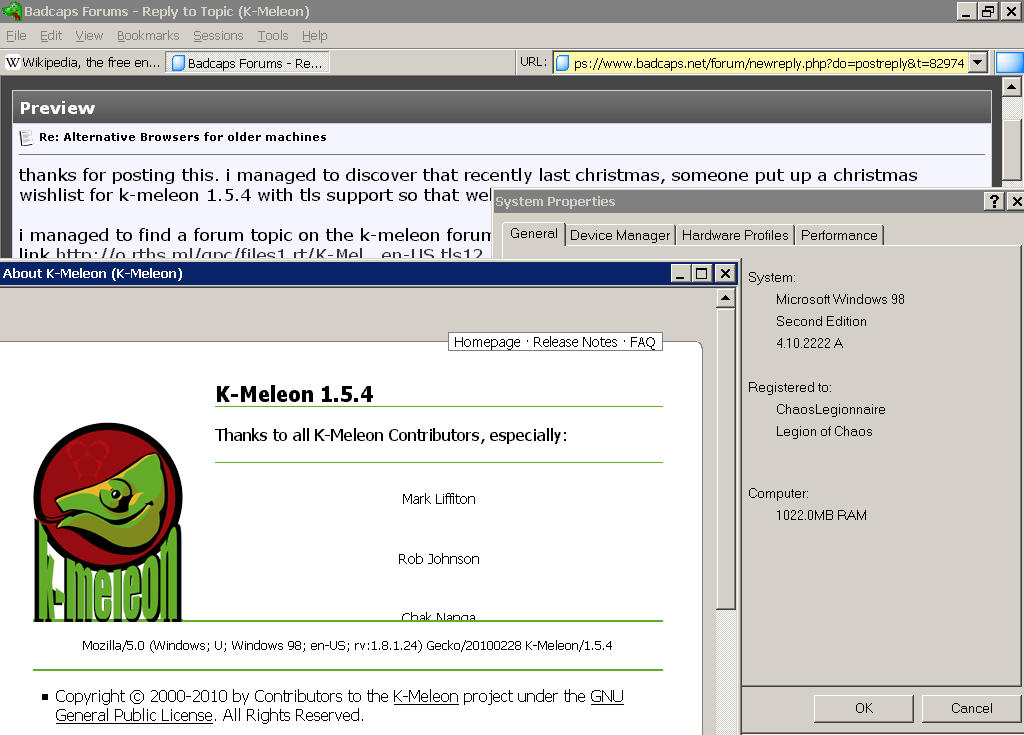Viewport: 1024px width, 735px height.
Task: Click the post icon beside Re: Alternative Browsers
Action: click(x=26, y=137)
